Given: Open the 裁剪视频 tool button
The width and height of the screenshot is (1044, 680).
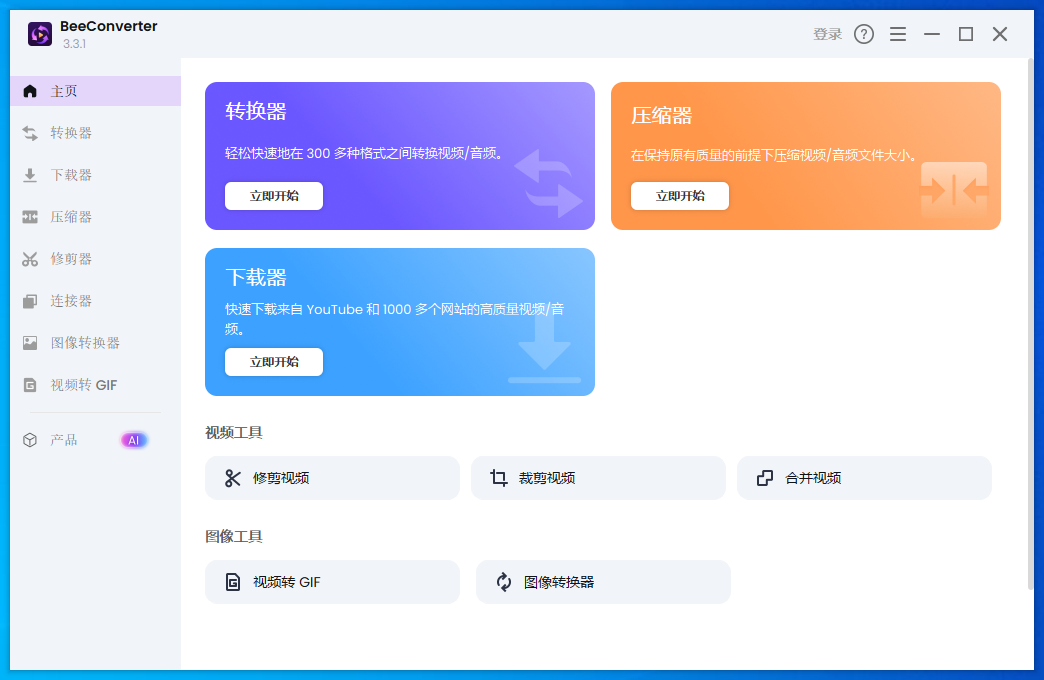Looking at the screenshot, I should click(598, 478).
